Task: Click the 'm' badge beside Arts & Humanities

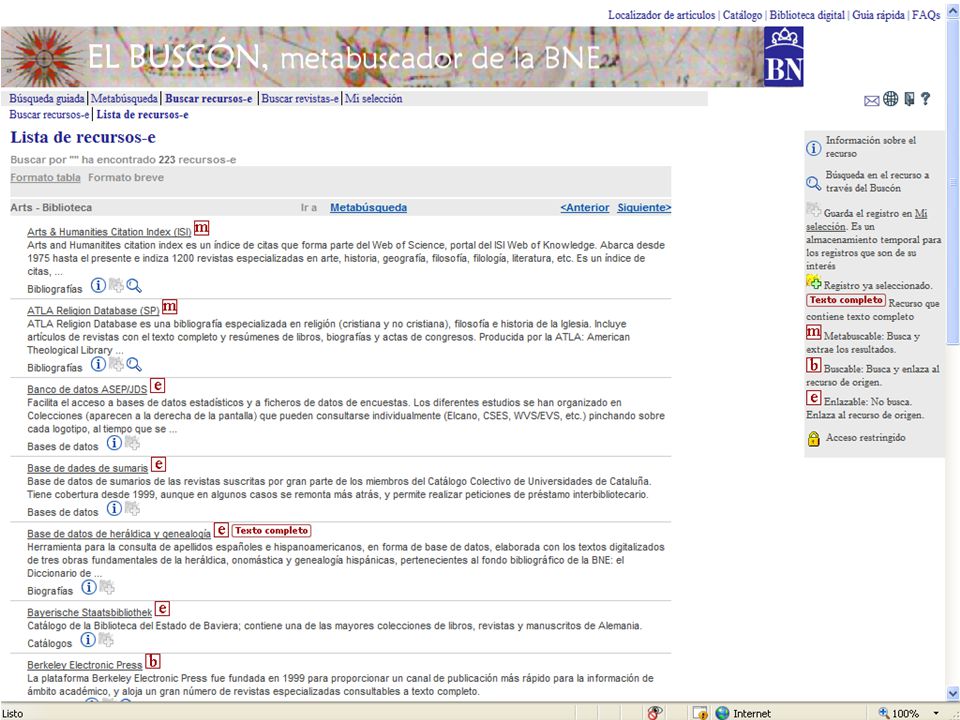Action: click(201, 228)
